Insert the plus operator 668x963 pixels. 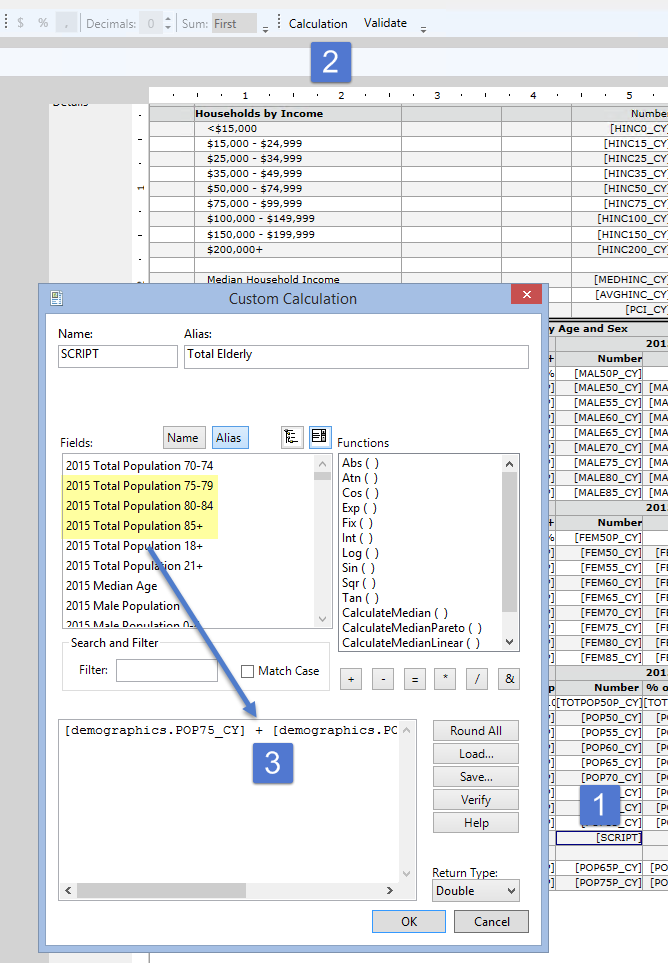click(351, 679)
